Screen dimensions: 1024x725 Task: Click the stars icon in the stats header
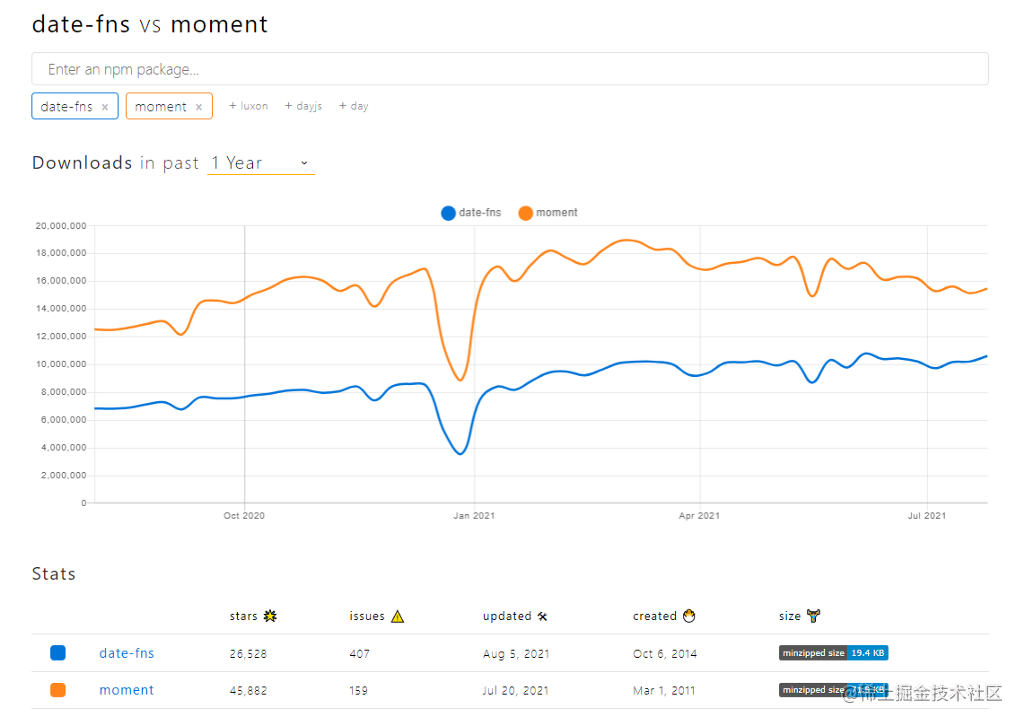270,616
